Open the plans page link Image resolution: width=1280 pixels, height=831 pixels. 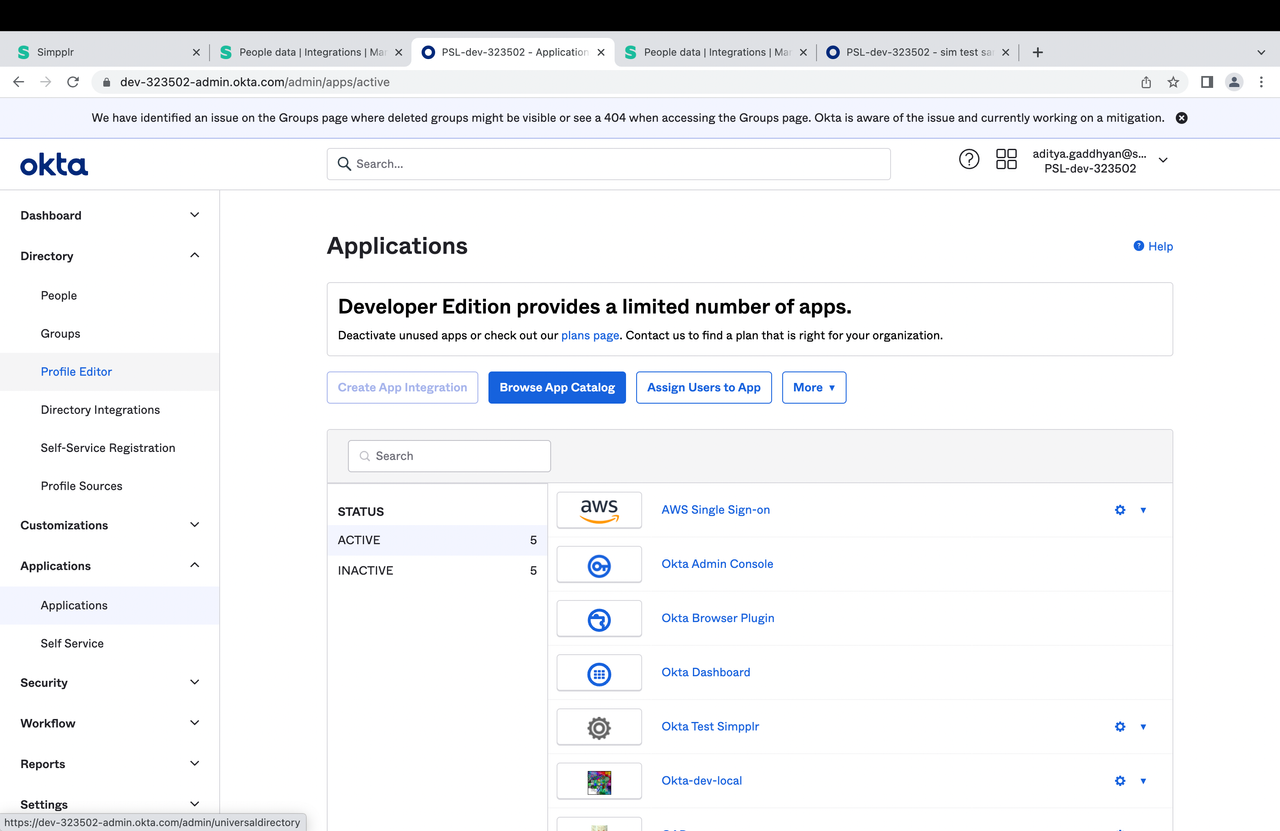tap(590, 336)
